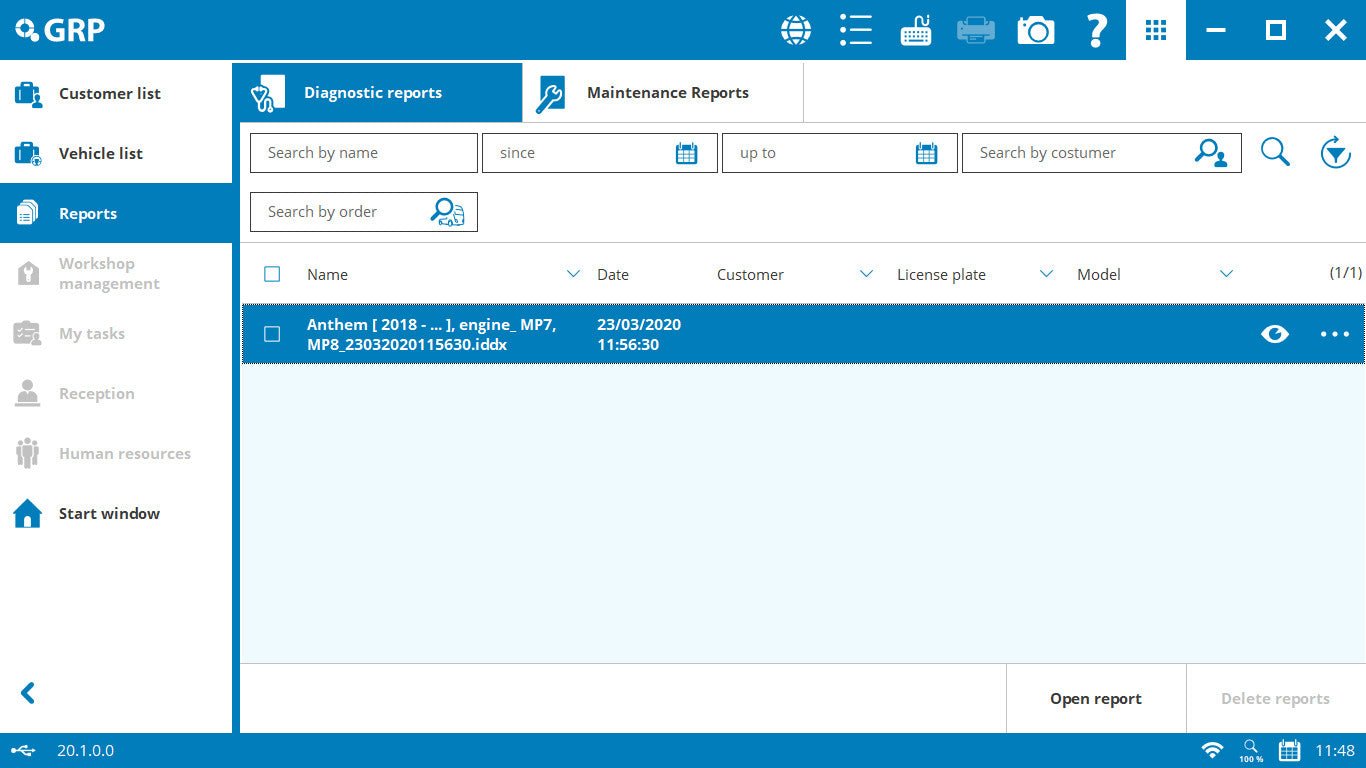Toggle the select-all checkbox in the table header
Screen dimensions: 1366x768
point(272,274)
